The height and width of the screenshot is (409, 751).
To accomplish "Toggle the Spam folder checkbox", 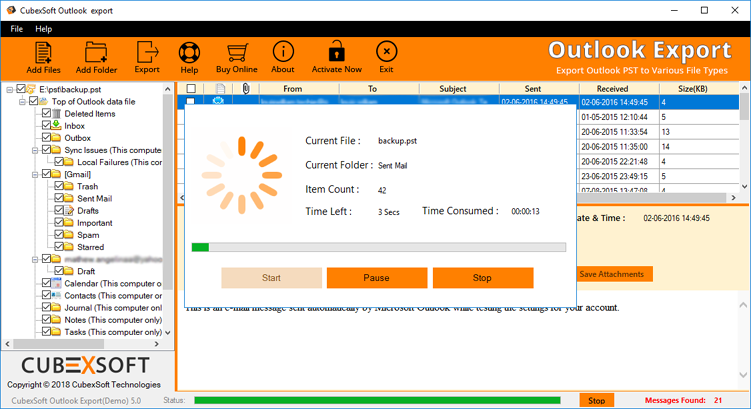I will pyautogui.click(x=58, y=235).
